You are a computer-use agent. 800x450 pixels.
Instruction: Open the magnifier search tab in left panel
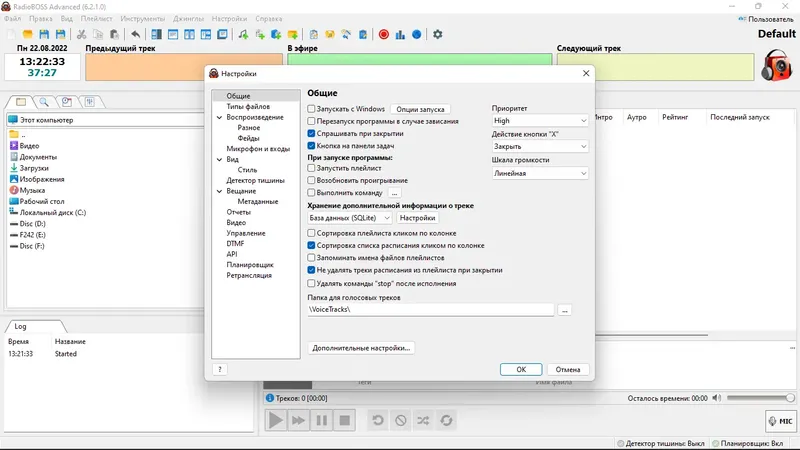click(x=44, y=102)
